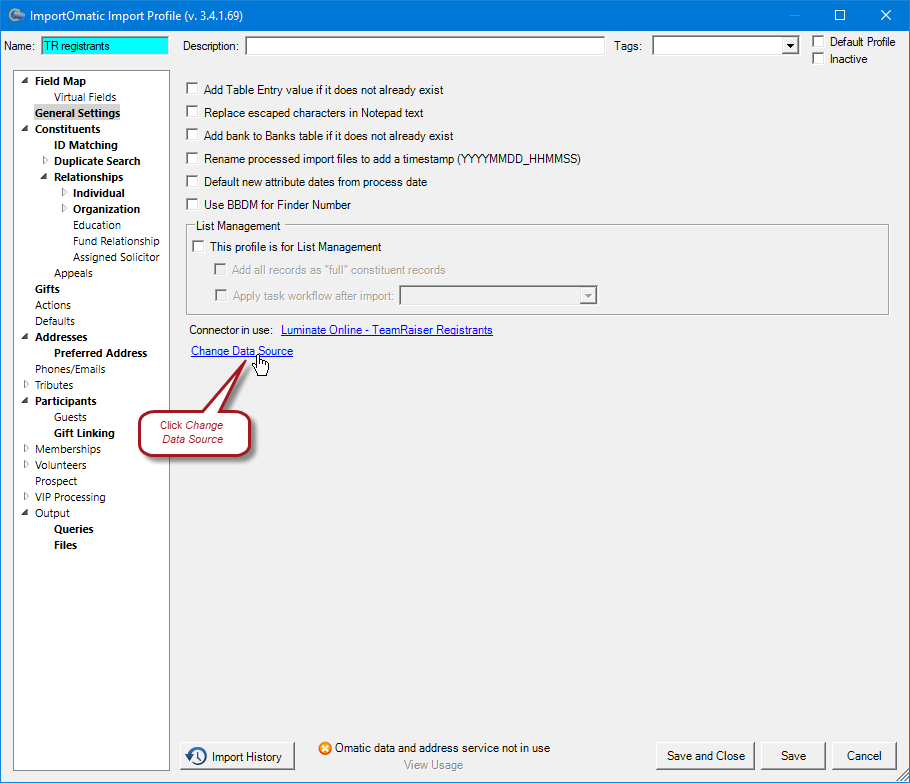The width and height of the screenshot is (910, 783).
Task: Enable "This profile is for List Management"
Action: pyautogui.click(x=198, y=246)
